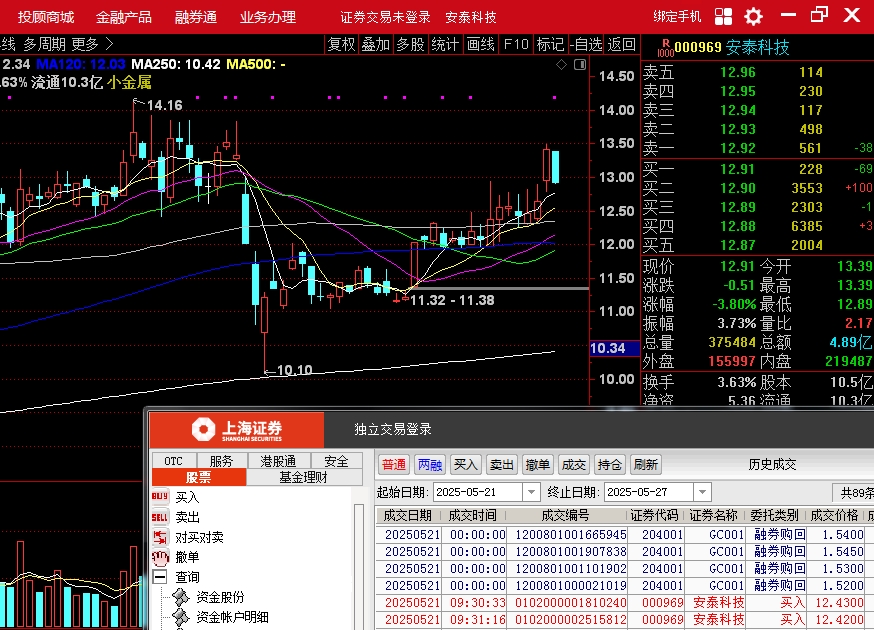
Task: Click -自选 to remove from watchlist
Action: coord(586,44)
